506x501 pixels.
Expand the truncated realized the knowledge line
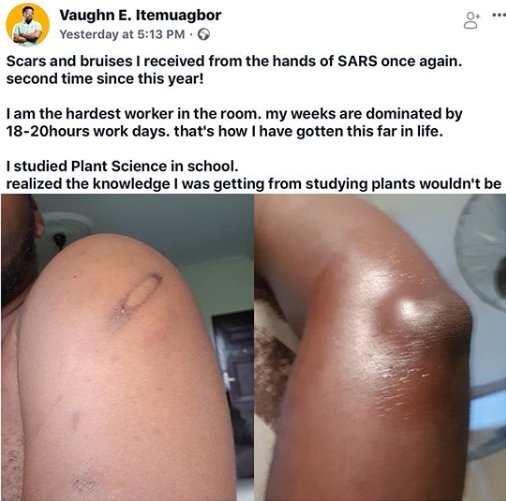(254, 184)
